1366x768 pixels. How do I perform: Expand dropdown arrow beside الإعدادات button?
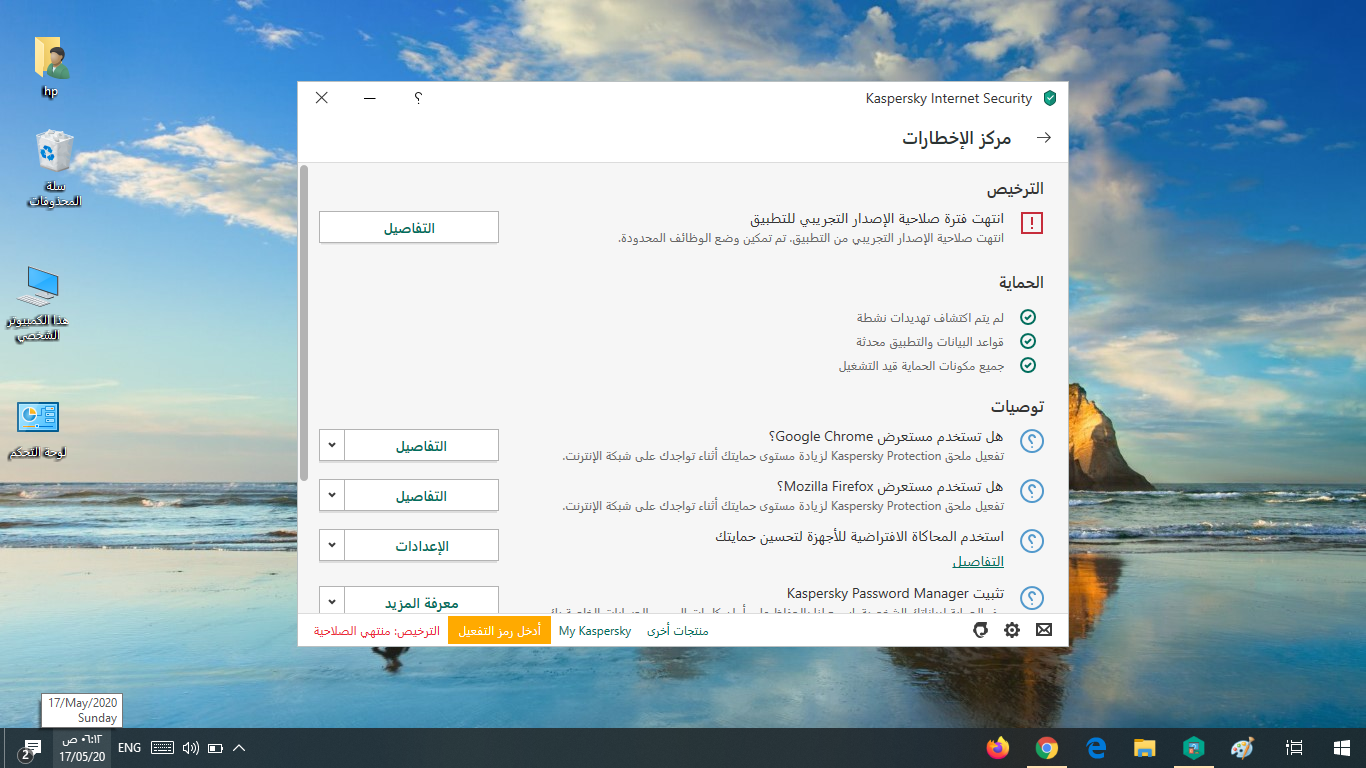(332, 545)
